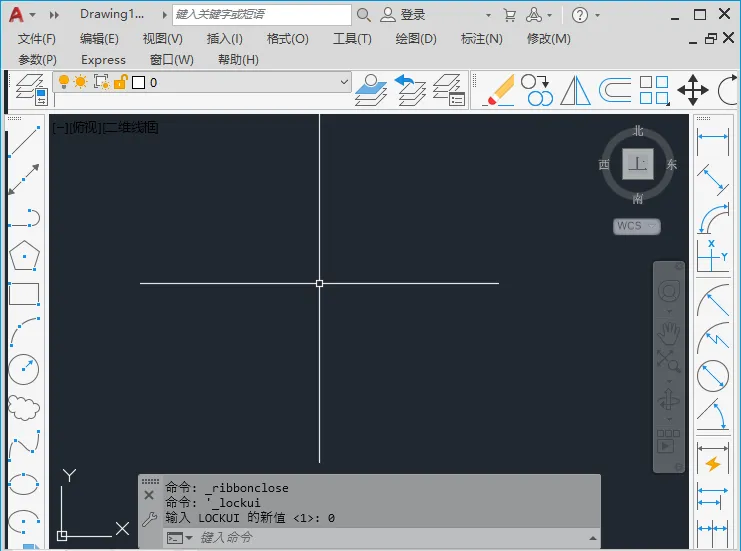The width and height of the screenshot is (741, 551).
Task: Open the sign-in dropdown arrow
Action: pos(488,16)
